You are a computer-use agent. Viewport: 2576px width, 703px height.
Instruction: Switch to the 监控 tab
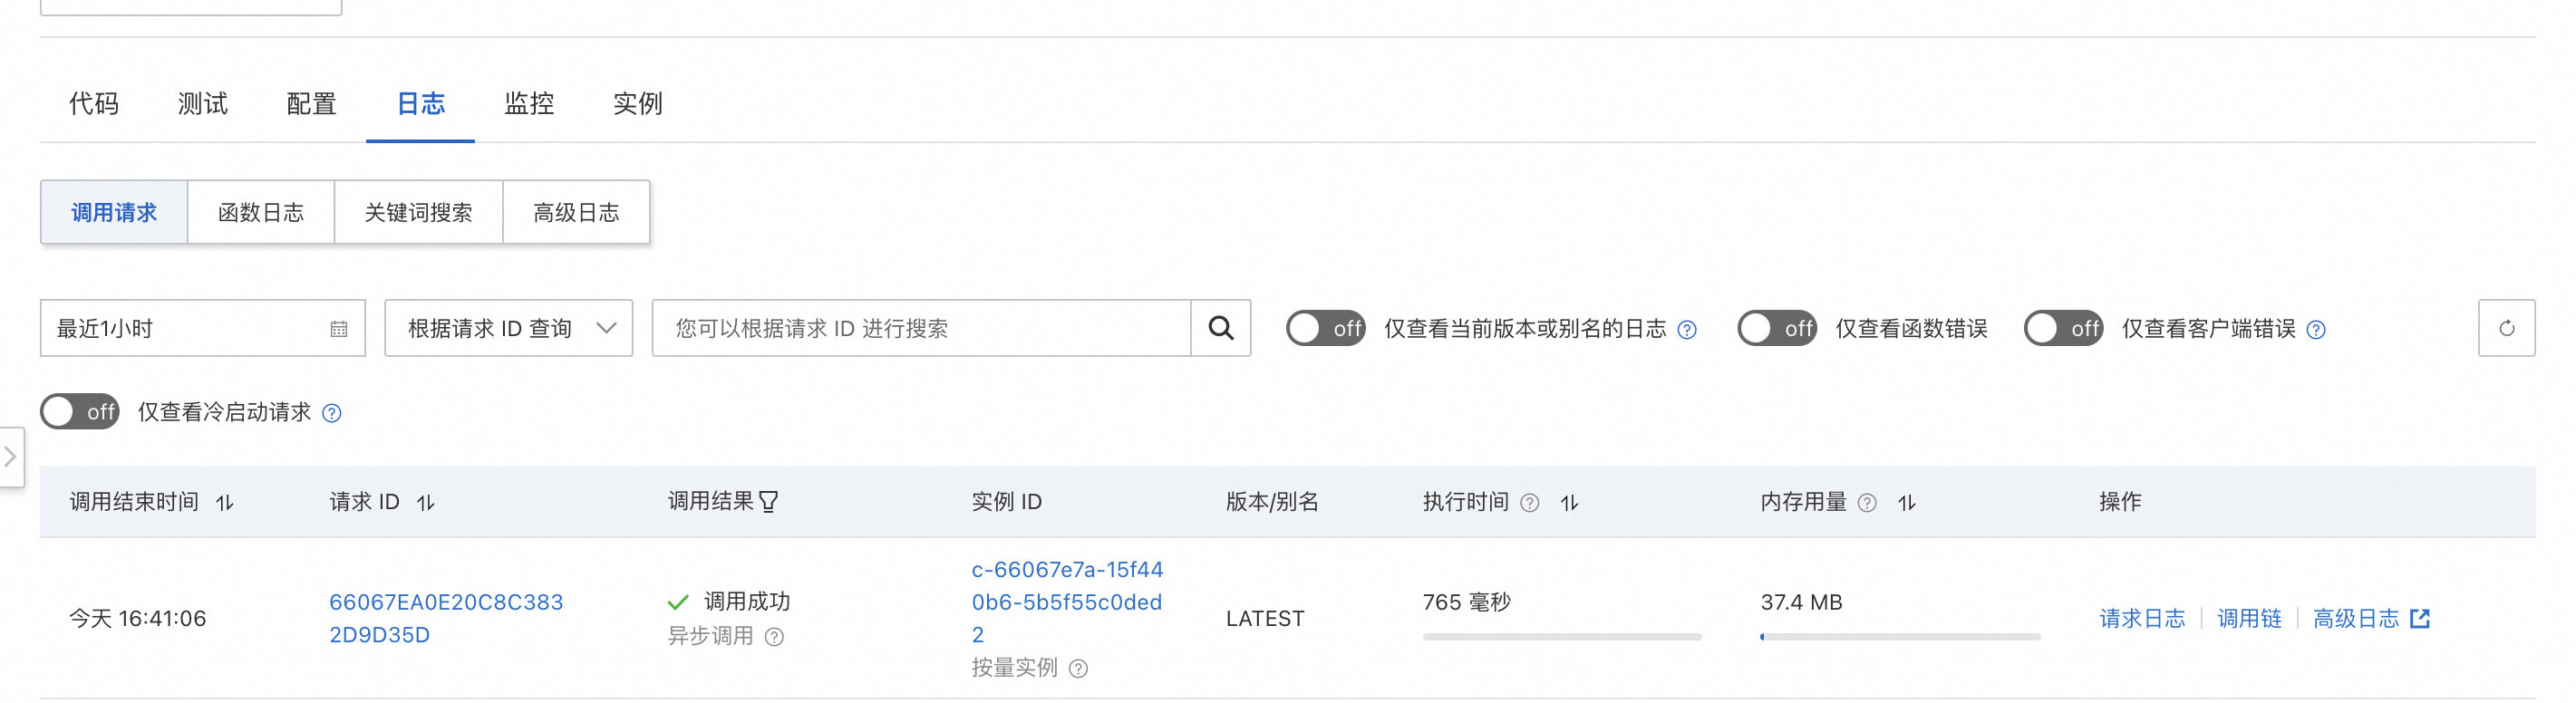(x=529, y=103)
